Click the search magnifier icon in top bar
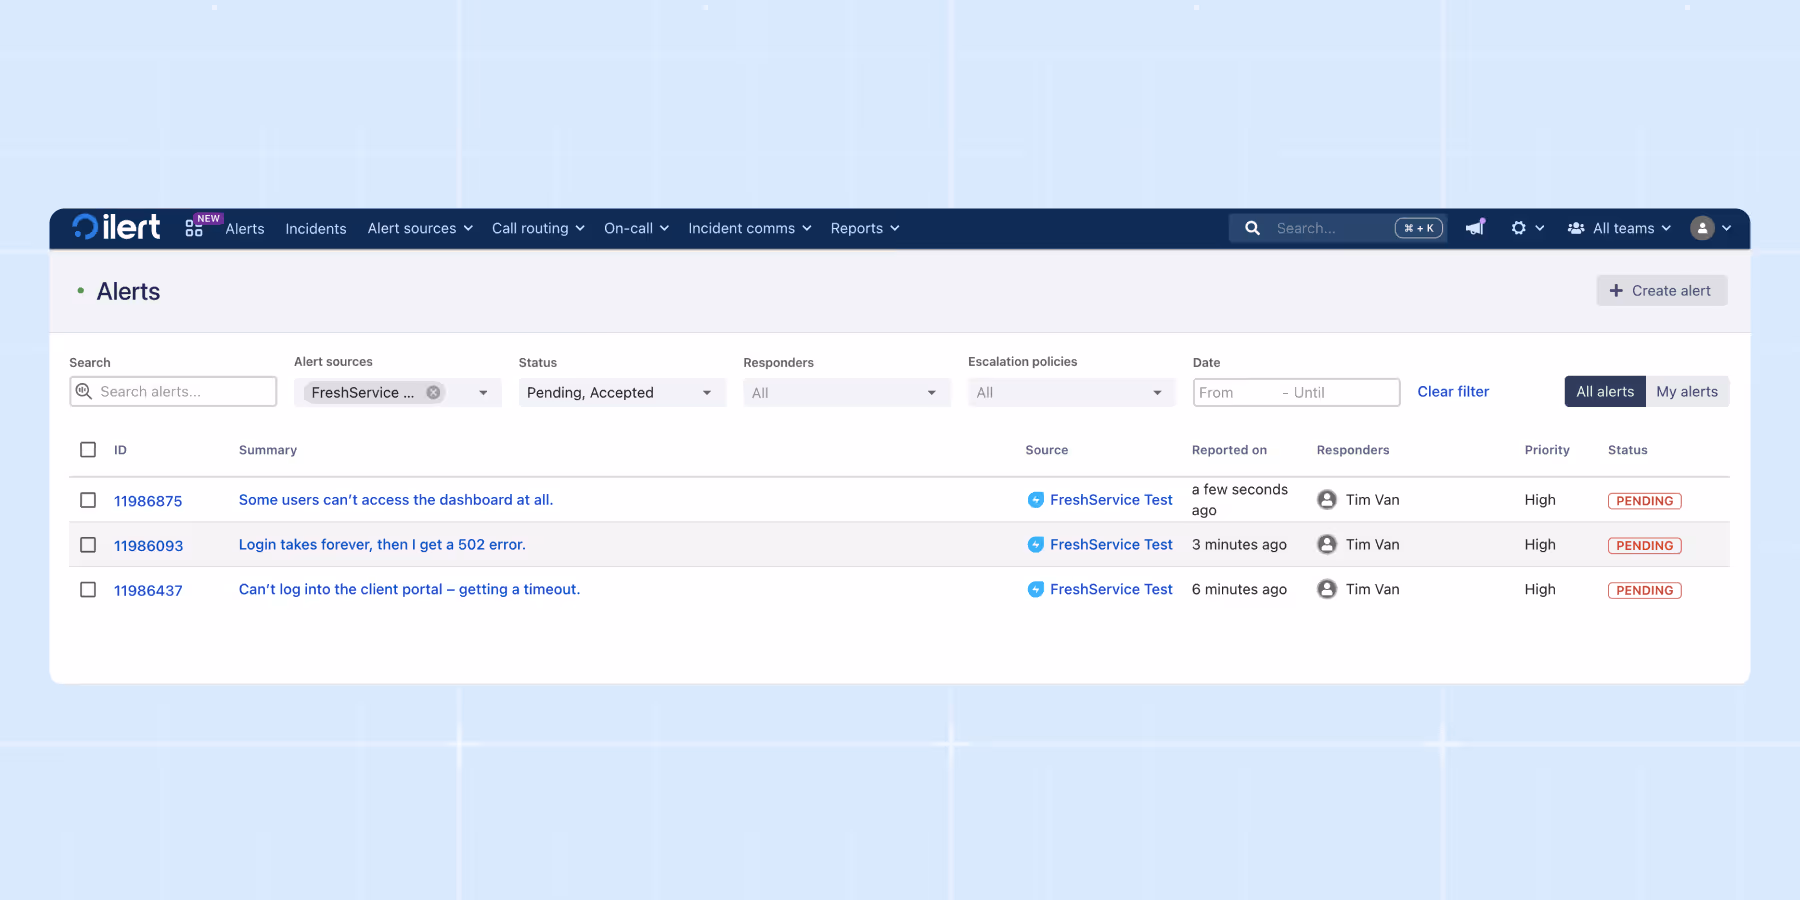This screenshot has height=900, width=1800. pyautogui.click(x=1252, y=228)
